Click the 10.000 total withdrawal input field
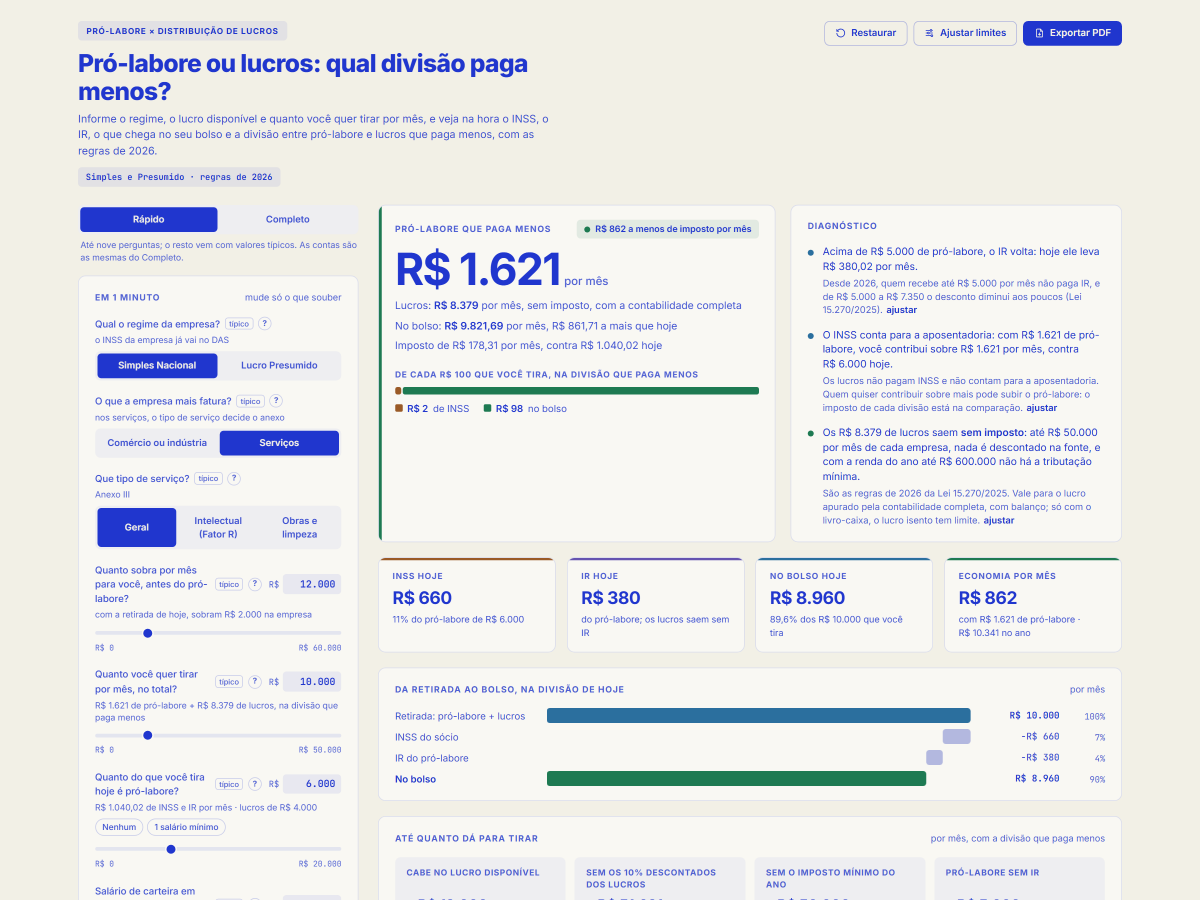Viewport: 1200px width, 900px height. [x=312, y=682]
